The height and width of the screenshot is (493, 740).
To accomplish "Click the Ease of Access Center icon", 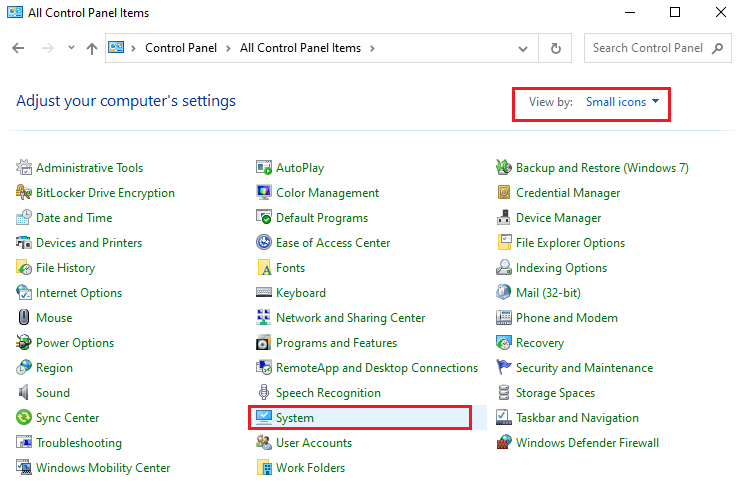I will [x=264, y=242].
